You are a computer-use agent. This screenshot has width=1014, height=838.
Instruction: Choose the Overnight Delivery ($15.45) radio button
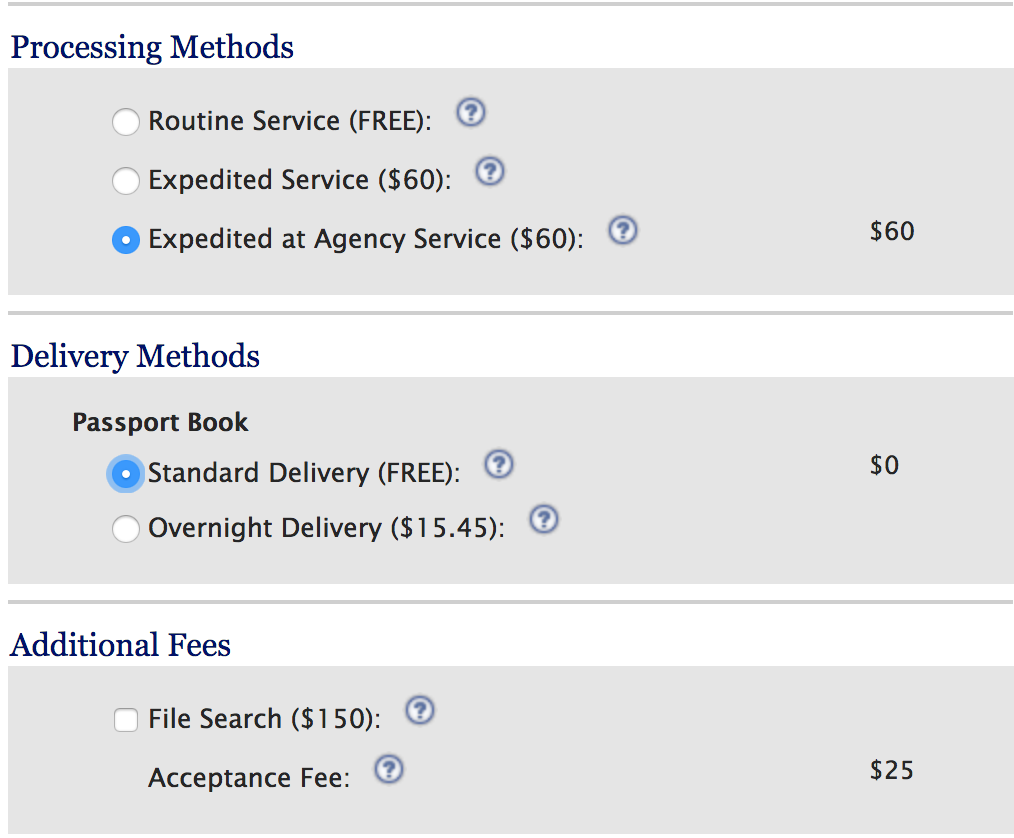click(125, 528)
